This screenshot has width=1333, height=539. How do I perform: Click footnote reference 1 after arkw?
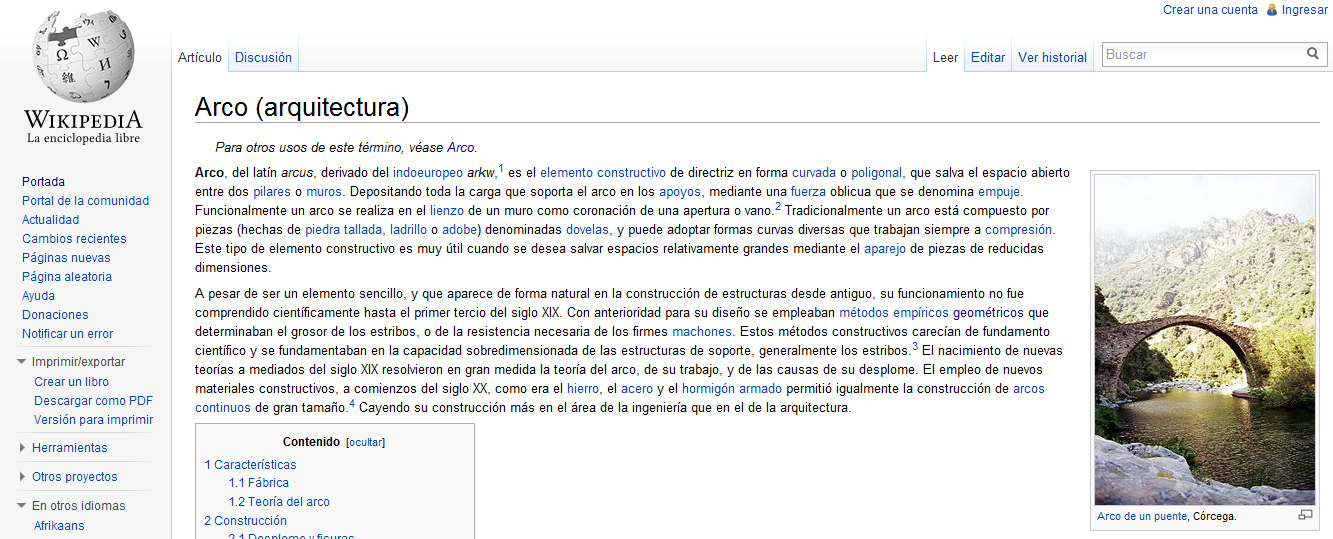point(501,168)
